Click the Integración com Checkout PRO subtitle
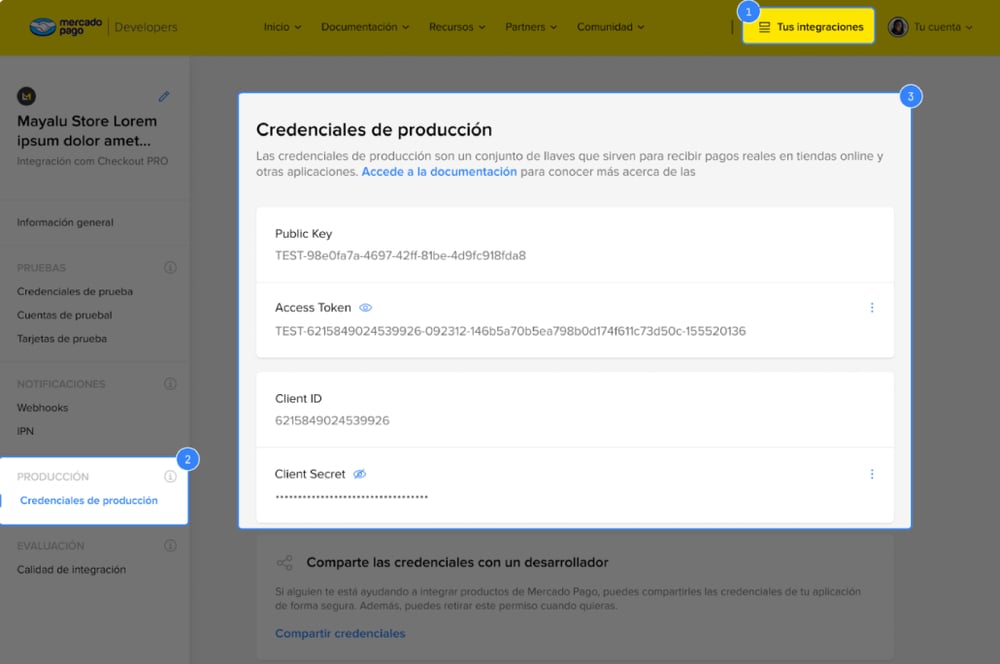 [92, 161]
